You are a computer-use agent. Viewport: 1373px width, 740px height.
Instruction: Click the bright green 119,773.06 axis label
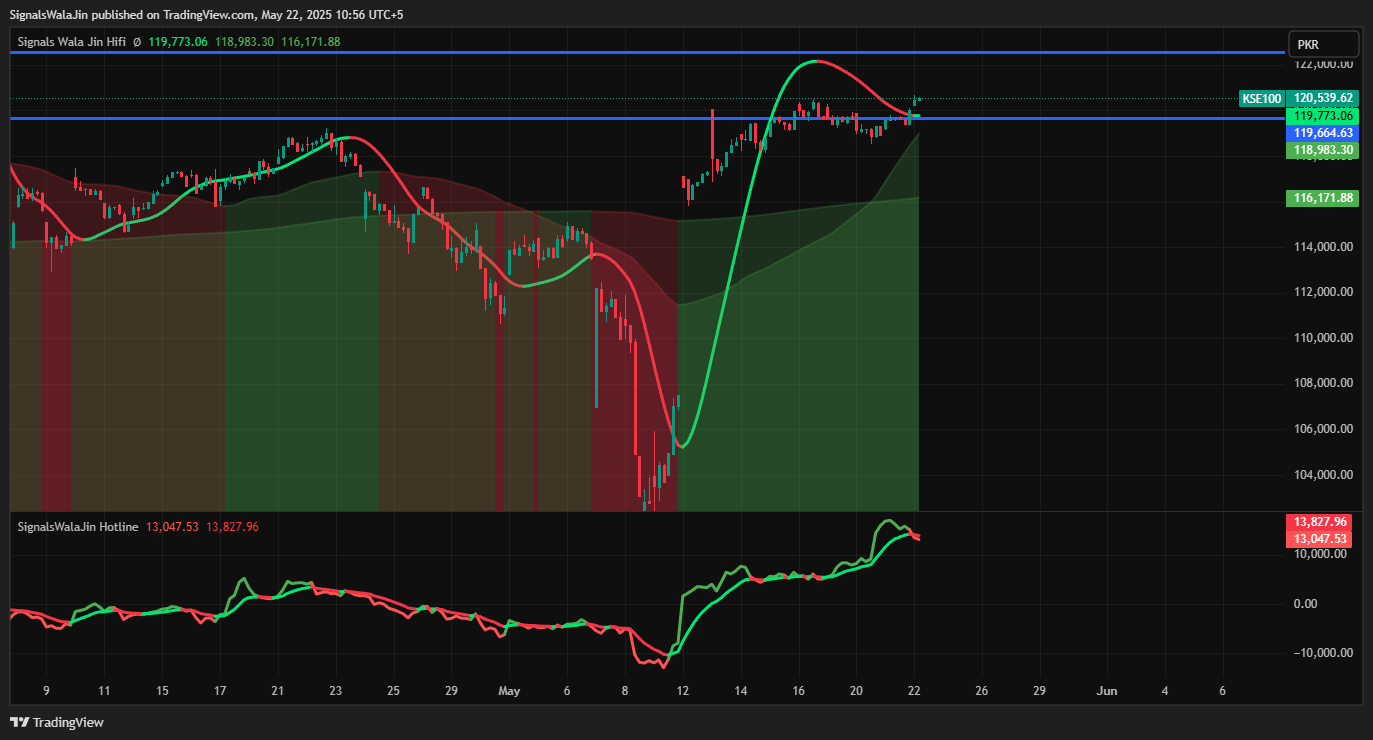coord(1322,116)
